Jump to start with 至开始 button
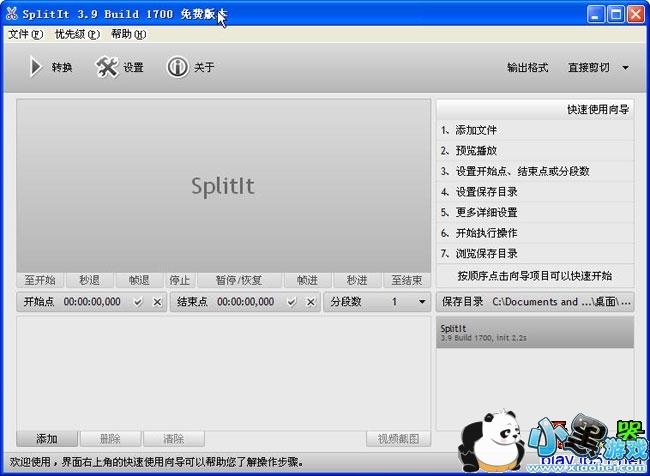 click(40, 280)
